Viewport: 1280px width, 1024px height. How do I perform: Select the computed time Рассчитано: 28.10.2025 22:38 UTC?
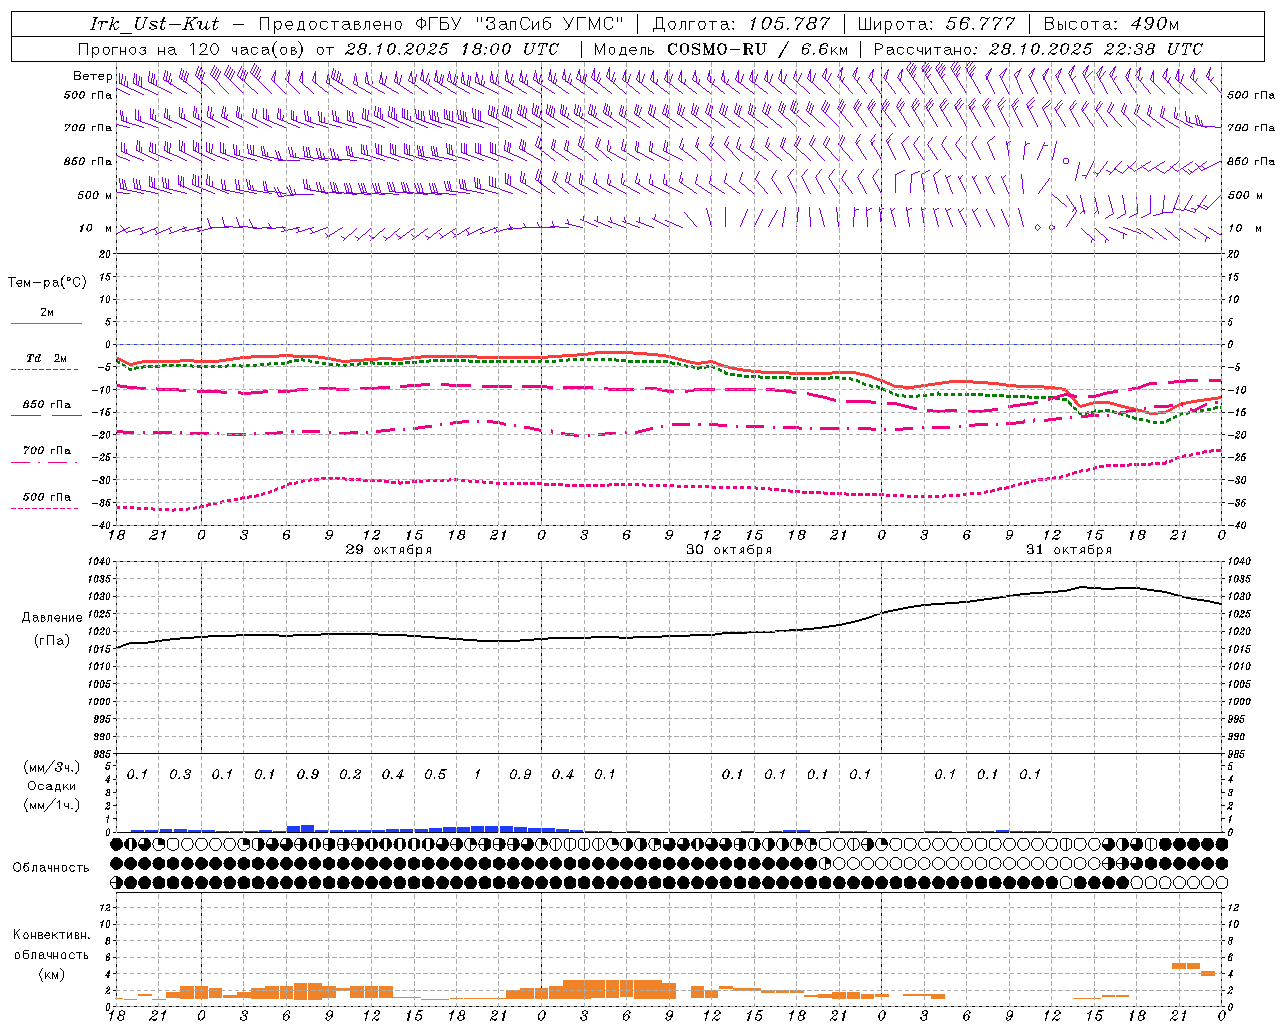pos(1038,49)
